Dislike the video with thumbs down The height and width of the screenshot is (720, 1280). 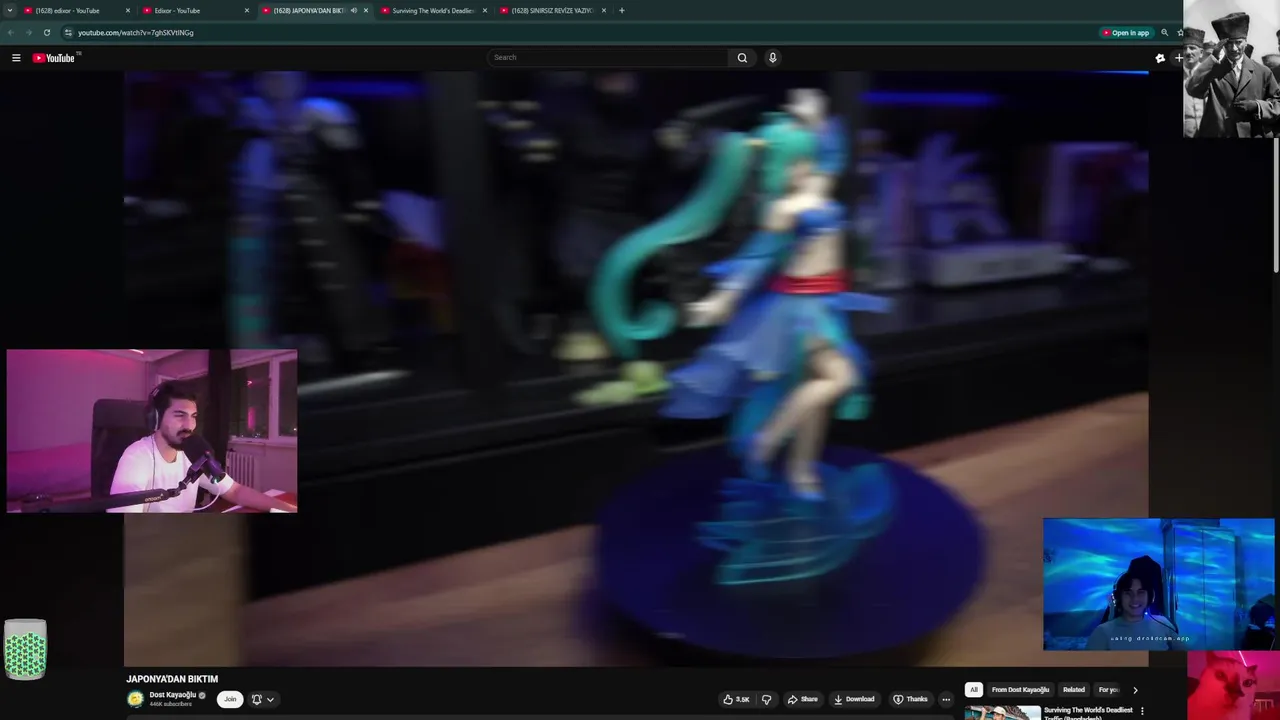(767, 699)
